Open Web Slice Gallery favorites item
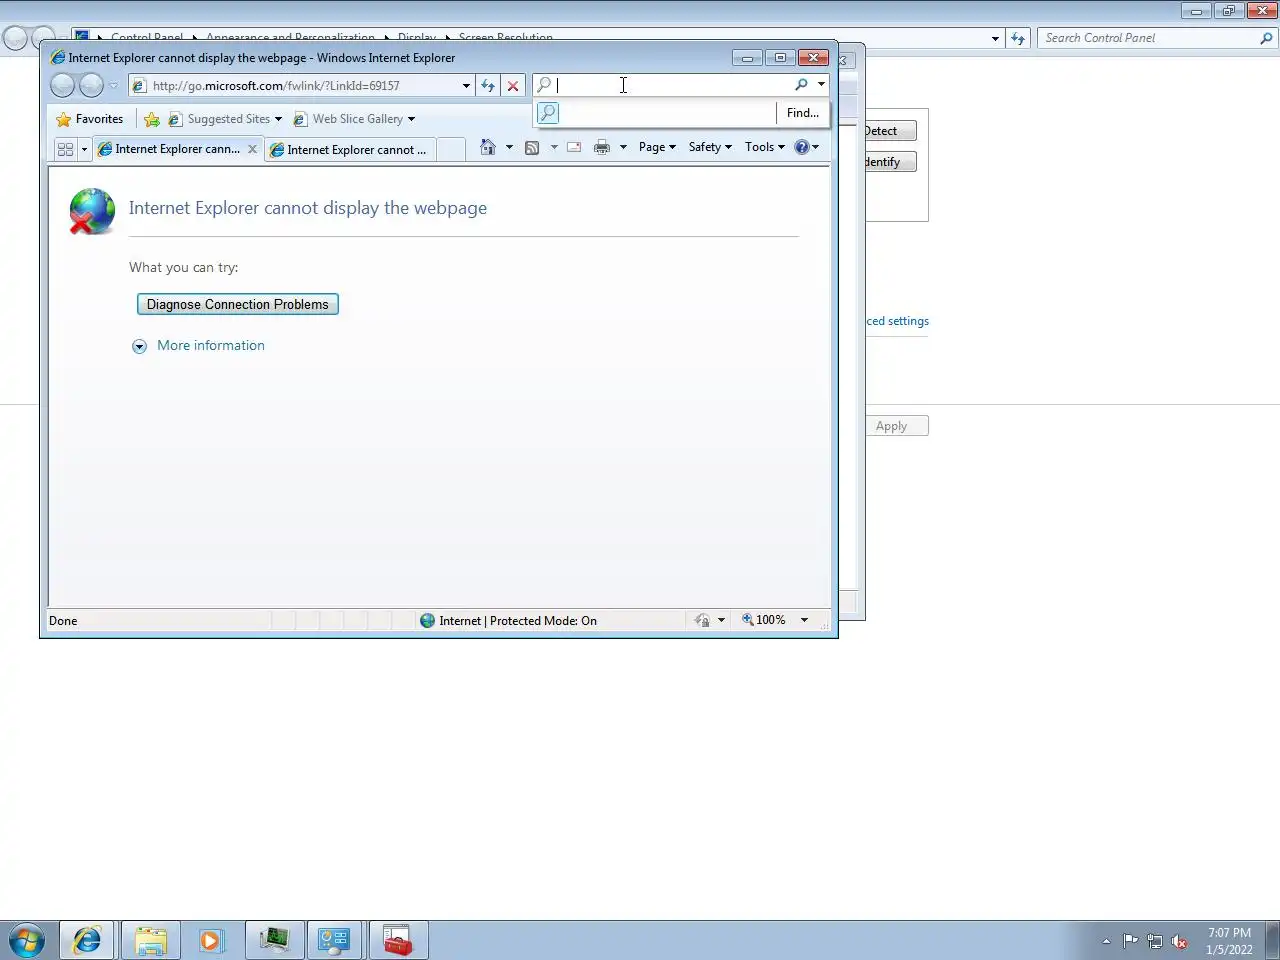Viewport: 1280px width, 960px height. 354,119
